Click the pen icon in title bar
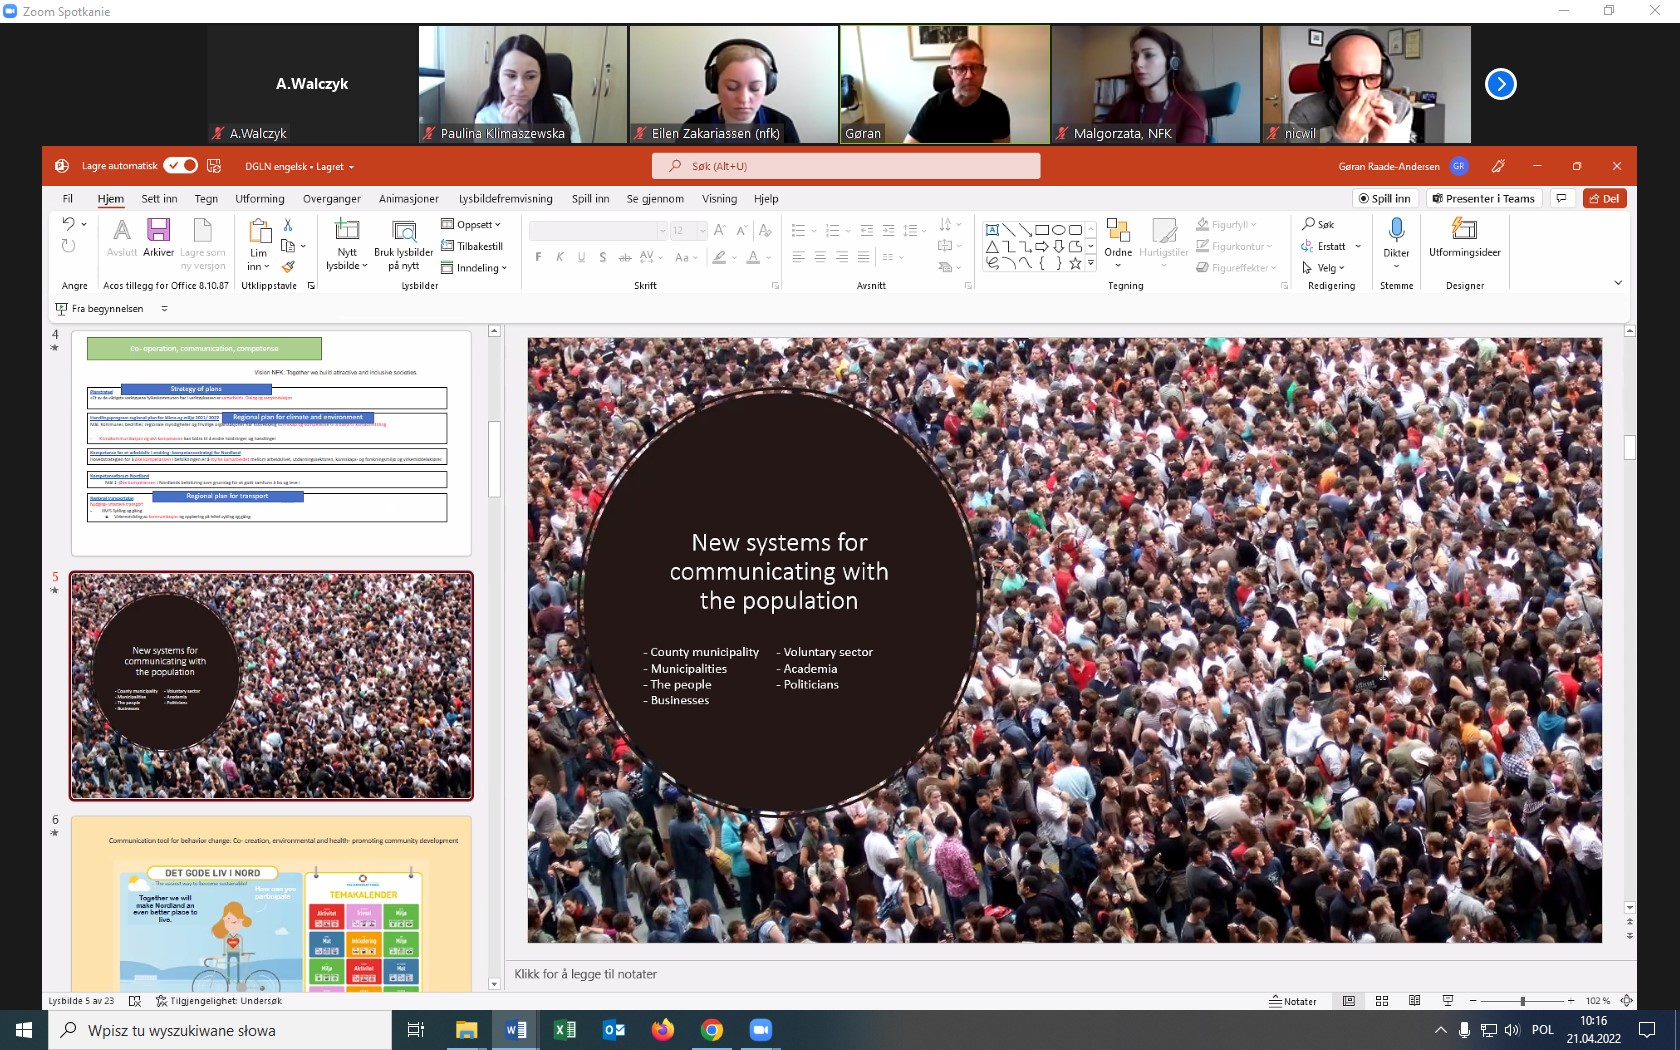1680x1050 pixels. tap(1498, 166)
